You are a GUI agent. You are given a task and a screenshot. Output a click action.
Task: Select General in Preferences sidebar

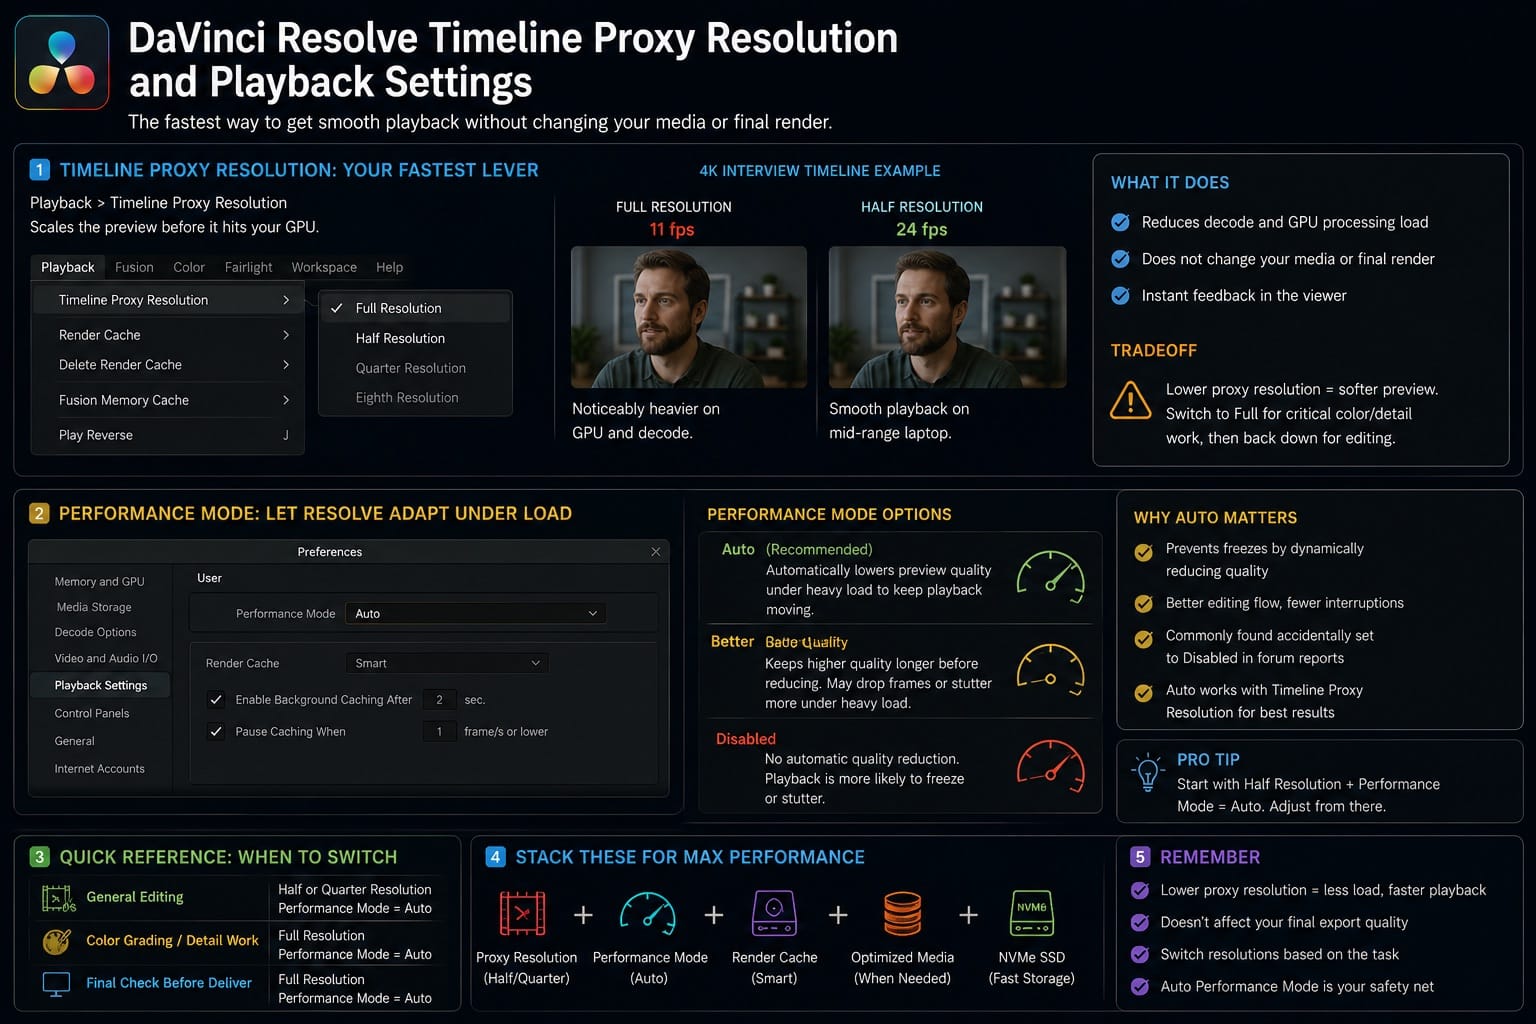(x=74, y=741)
